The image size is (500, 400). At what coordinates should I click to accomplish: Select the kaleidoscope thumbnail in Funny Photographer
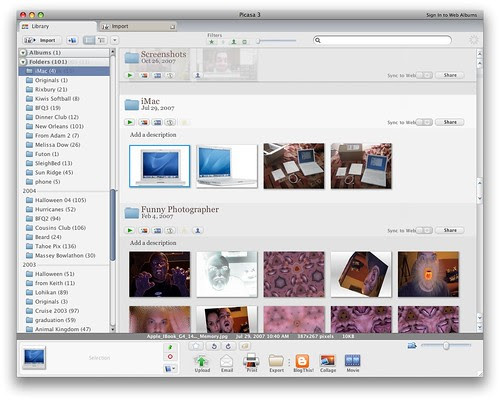coord(294,274)
